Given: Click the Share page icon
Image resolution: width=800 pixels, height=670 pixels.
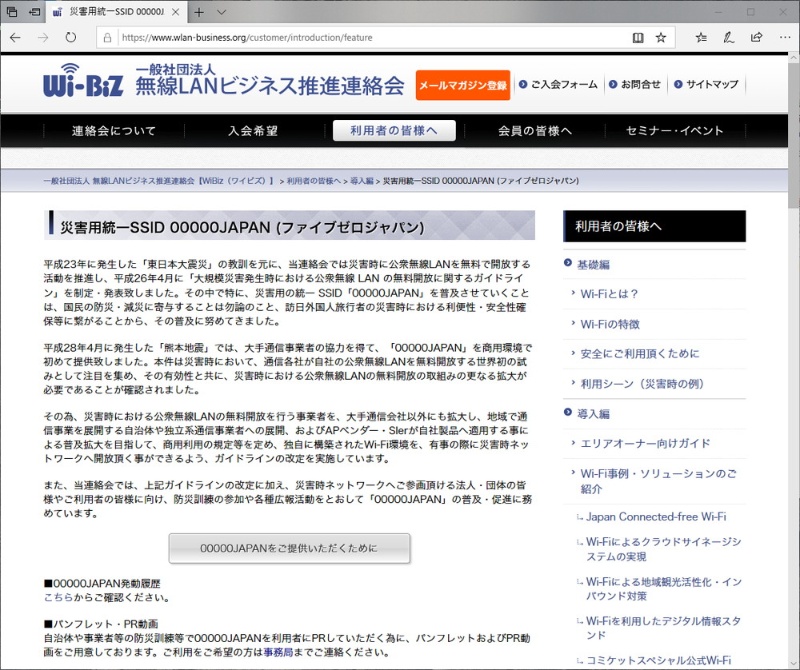Looking at the screenshot, I should pos(756,37).
